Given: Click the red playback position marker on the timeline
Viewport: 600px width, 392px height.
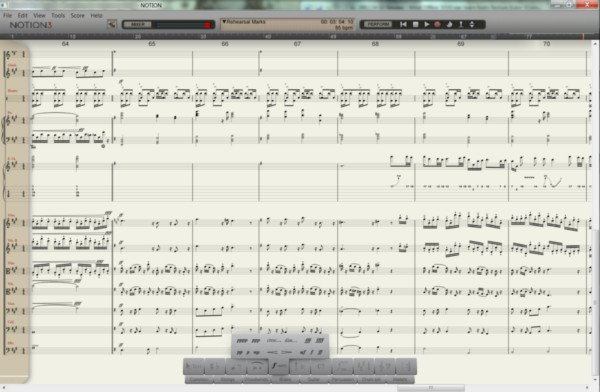Looking at the screenshot, I should click(x=584, y=37).
